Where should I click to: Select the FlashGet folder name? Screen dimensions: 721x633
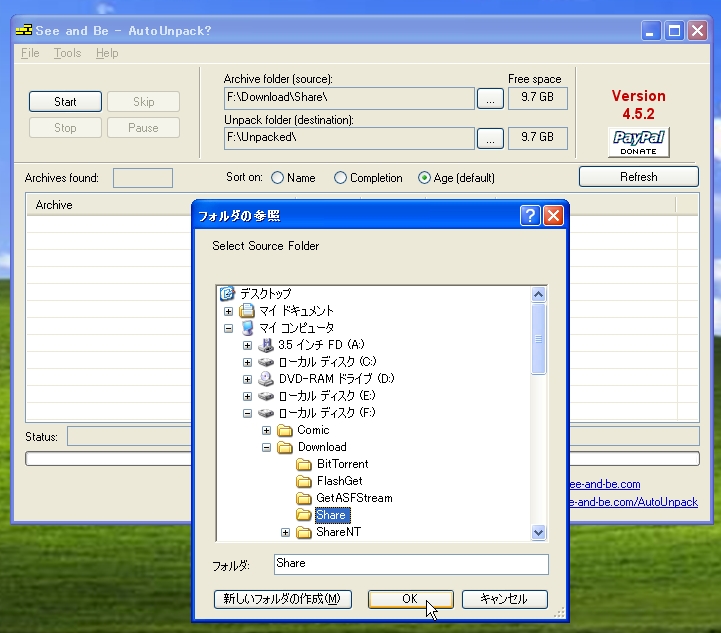tap(339, 481)
